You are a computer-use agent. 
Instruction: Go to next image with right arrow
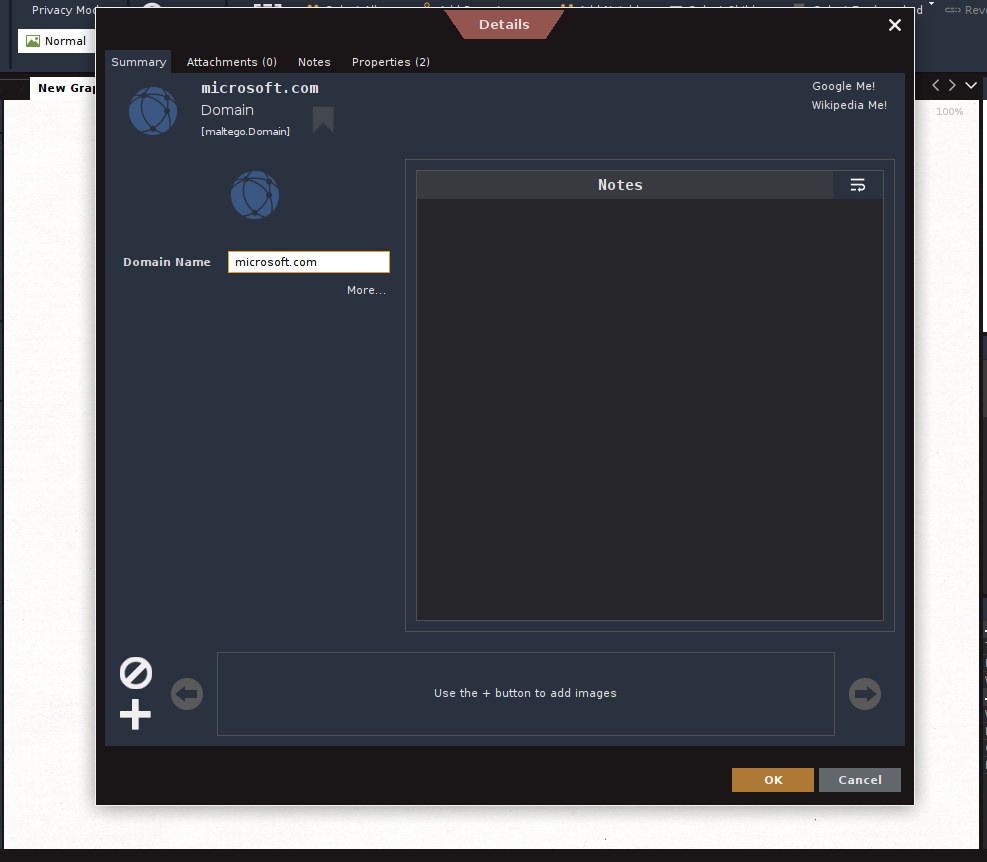tap(865, 694)
